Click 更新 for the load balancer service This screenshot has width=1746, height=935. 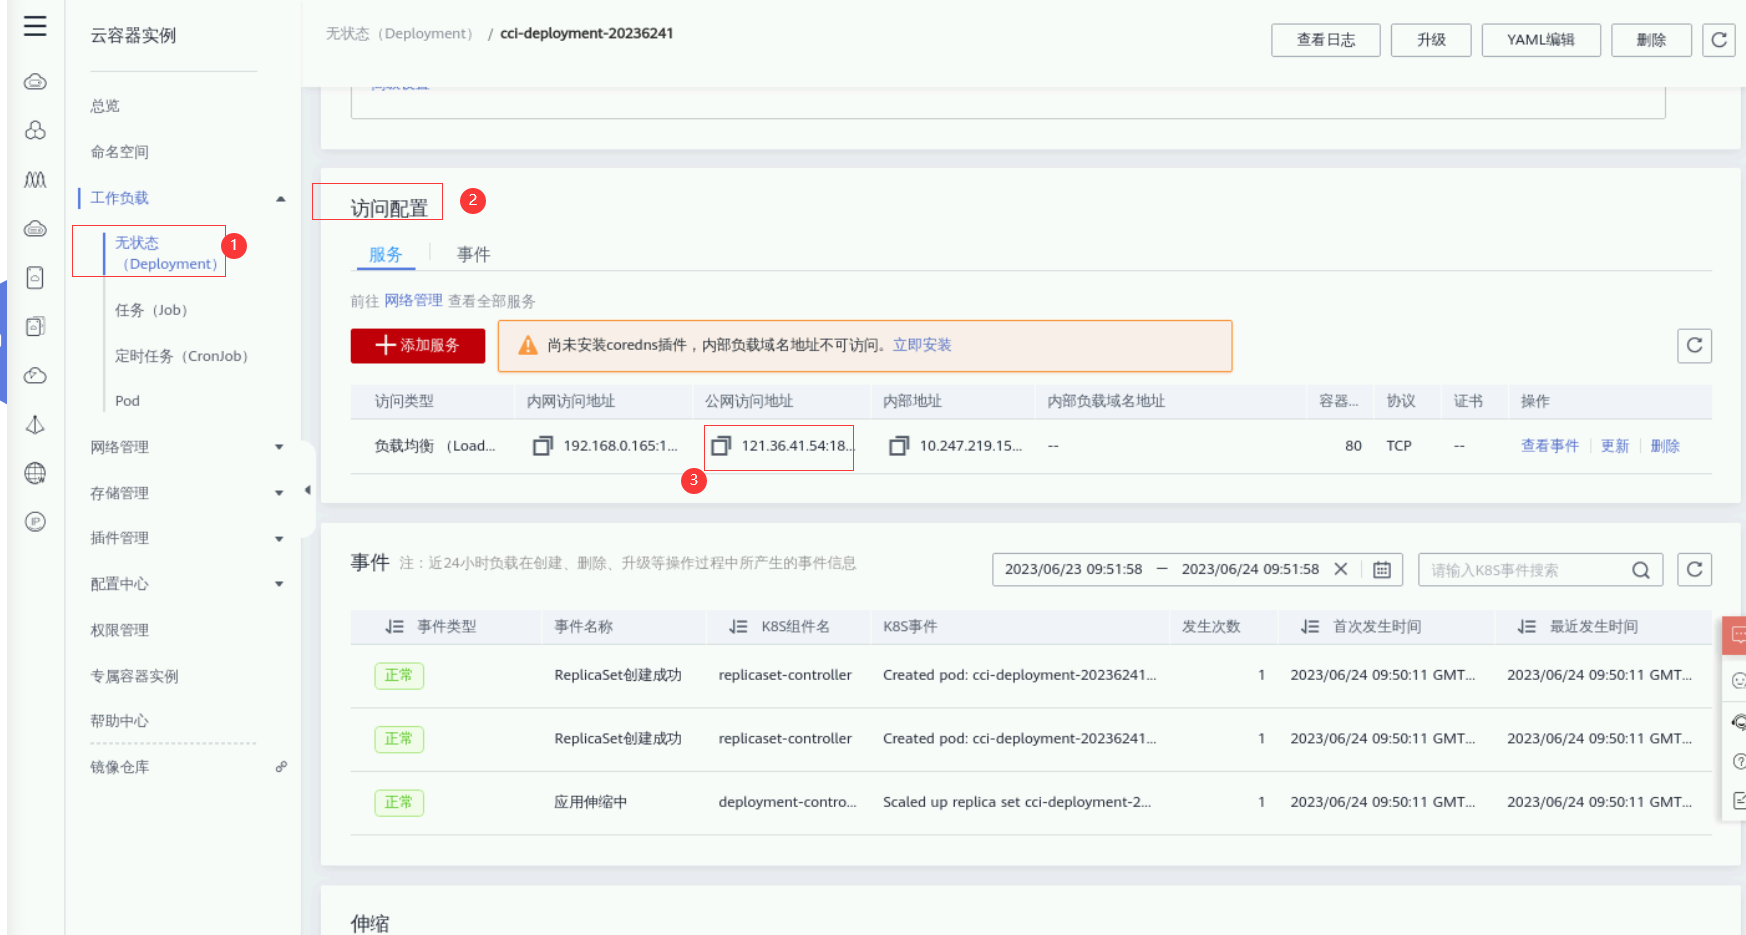(x=1615, y=446)
